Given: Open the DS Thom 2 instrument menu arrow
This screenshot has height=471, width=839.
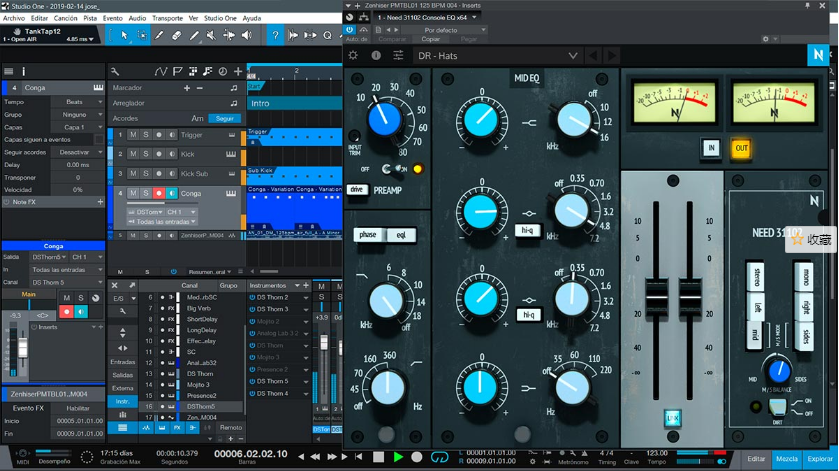Looking at the screenshot, I should pyautogui.click(x=306, y=298).
